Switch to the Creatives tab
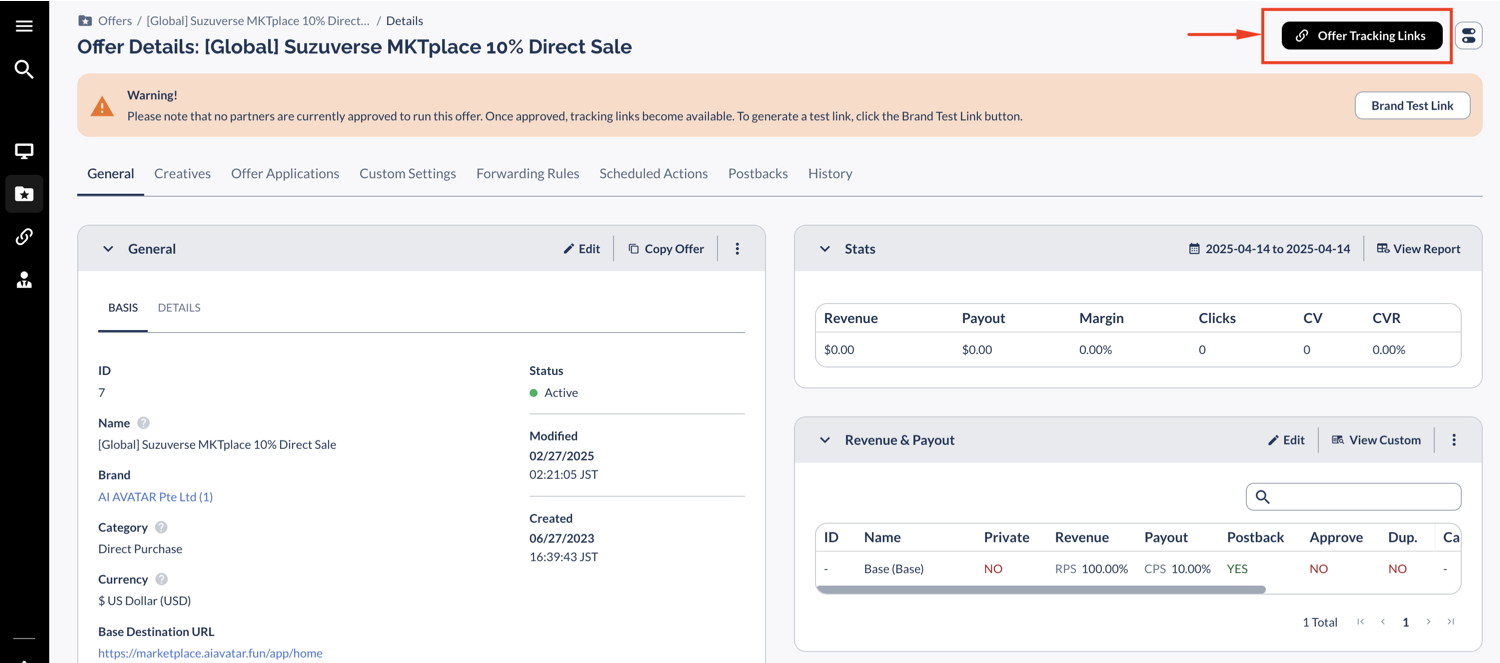Screen dimensions: 1500x663 (182, 174)
